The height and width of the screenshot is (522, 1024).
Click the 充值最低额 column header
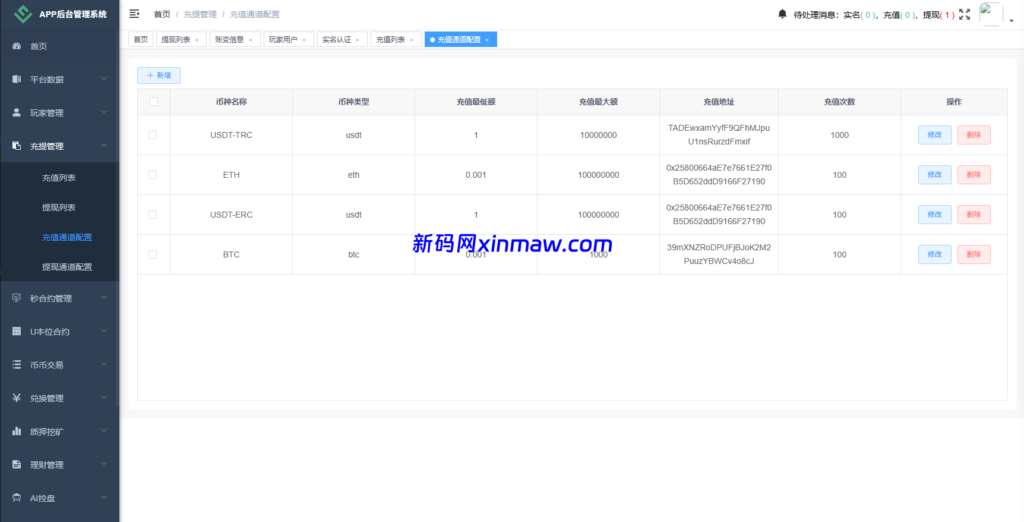pos(475,102)
